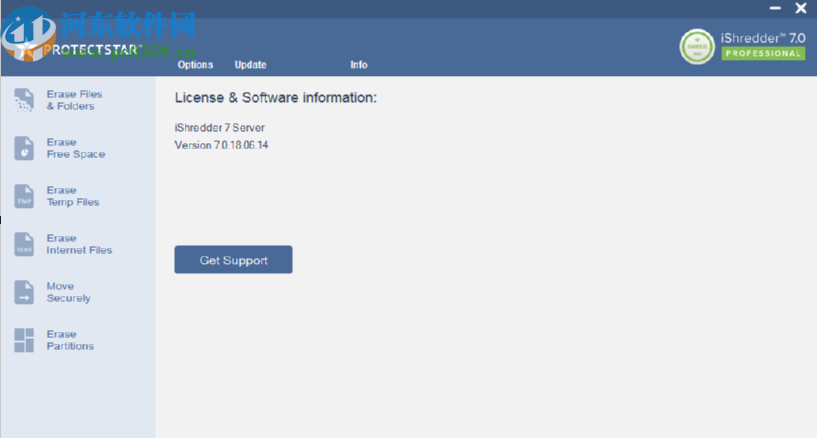817x438 pixels.
Task: Click the iShredder 7.0 title text
Action: pyautogui.click(x=763, y=38)
